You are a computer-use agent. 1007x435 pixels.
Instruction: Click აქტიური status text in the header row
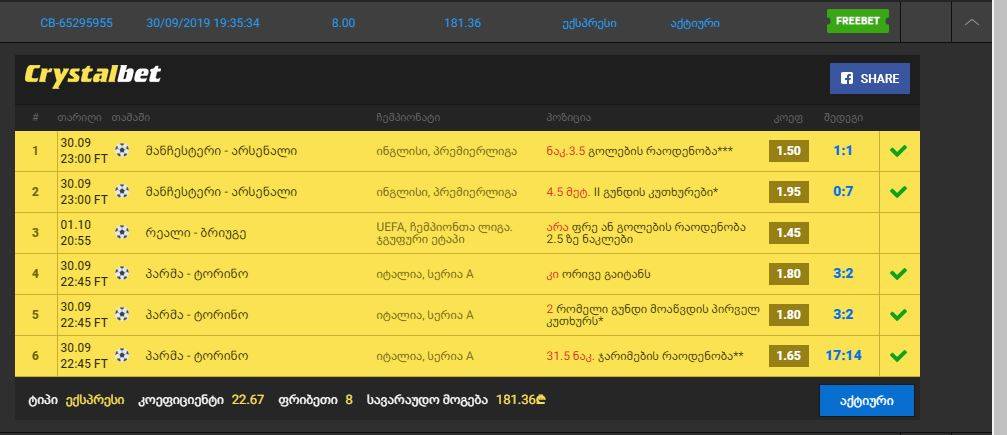click(695, 23)
